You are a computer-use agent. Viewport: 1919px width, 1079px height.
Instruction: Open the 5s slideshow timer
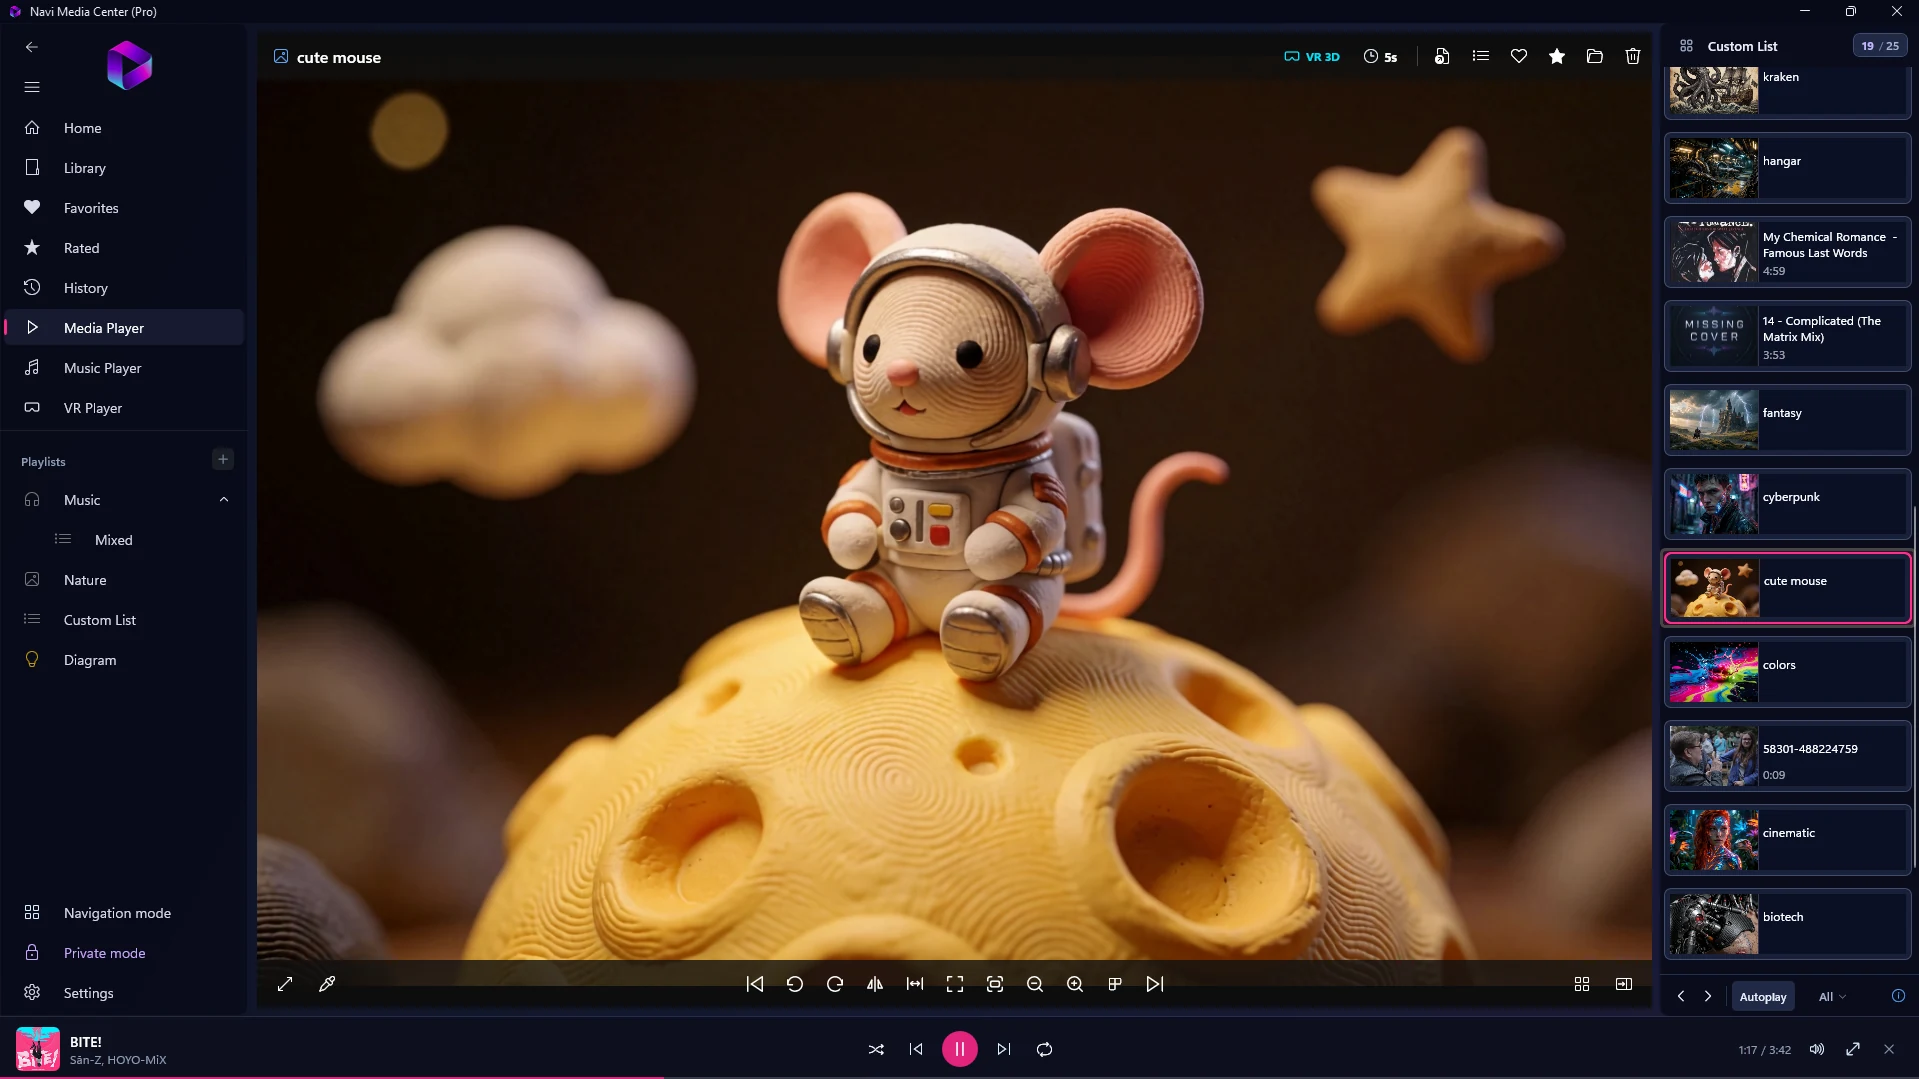[x=1380, y=57]
